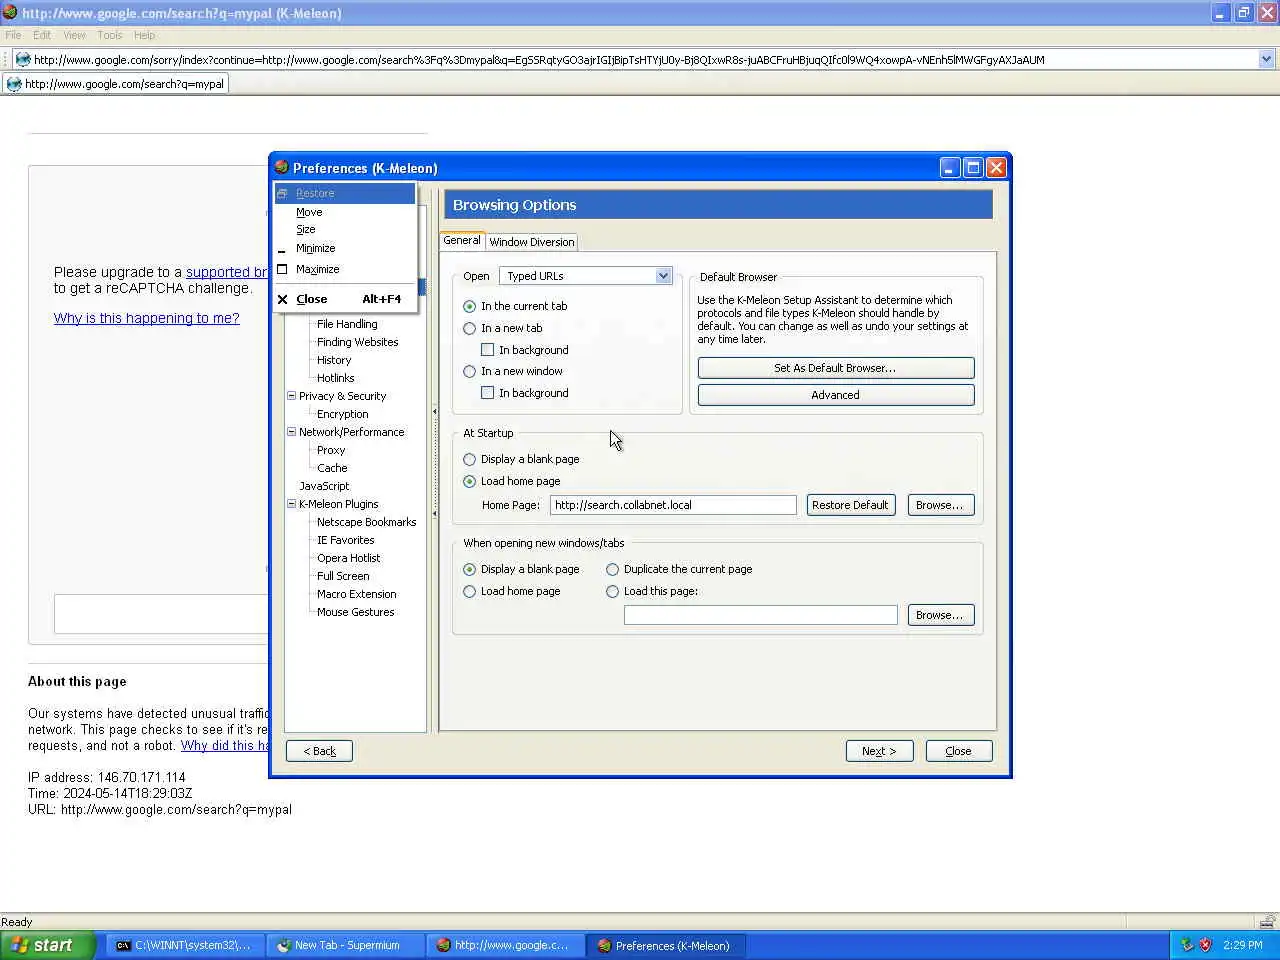The width and height of the screenshot is (1280, 960).
Task: Select Encryption in preferences tree
Action: pyautogui.click(x=342, y=414)
